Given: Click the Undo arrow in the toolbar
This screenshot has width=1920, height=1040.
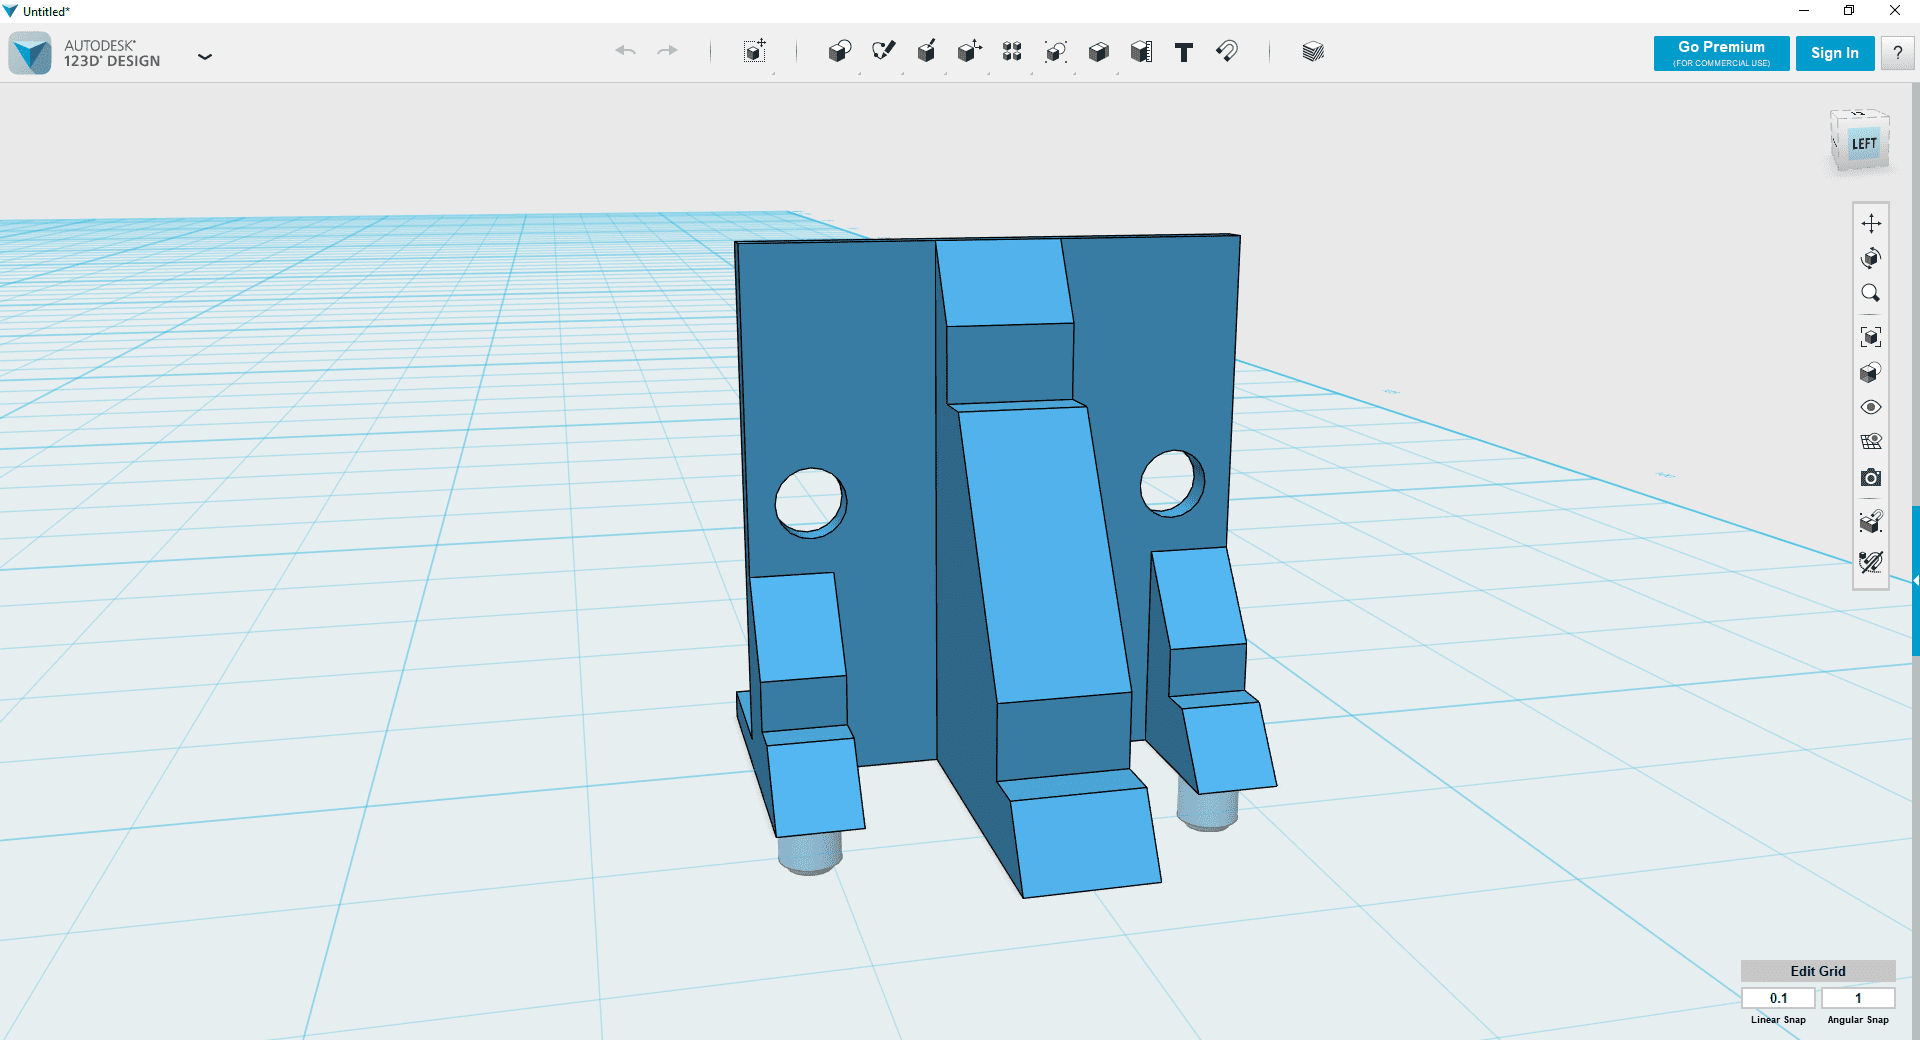Looking at the screenshot, I should click(626, 51).
